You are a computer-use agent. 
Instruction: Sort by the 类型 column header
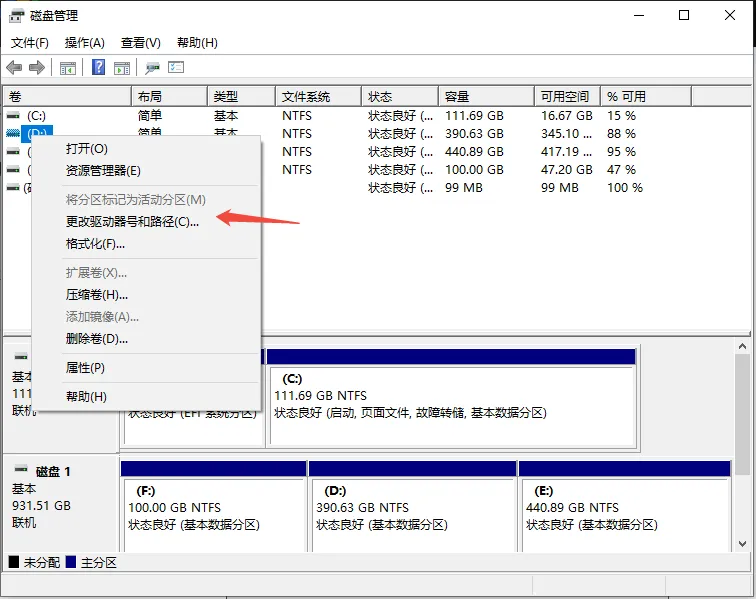[242, 96]
